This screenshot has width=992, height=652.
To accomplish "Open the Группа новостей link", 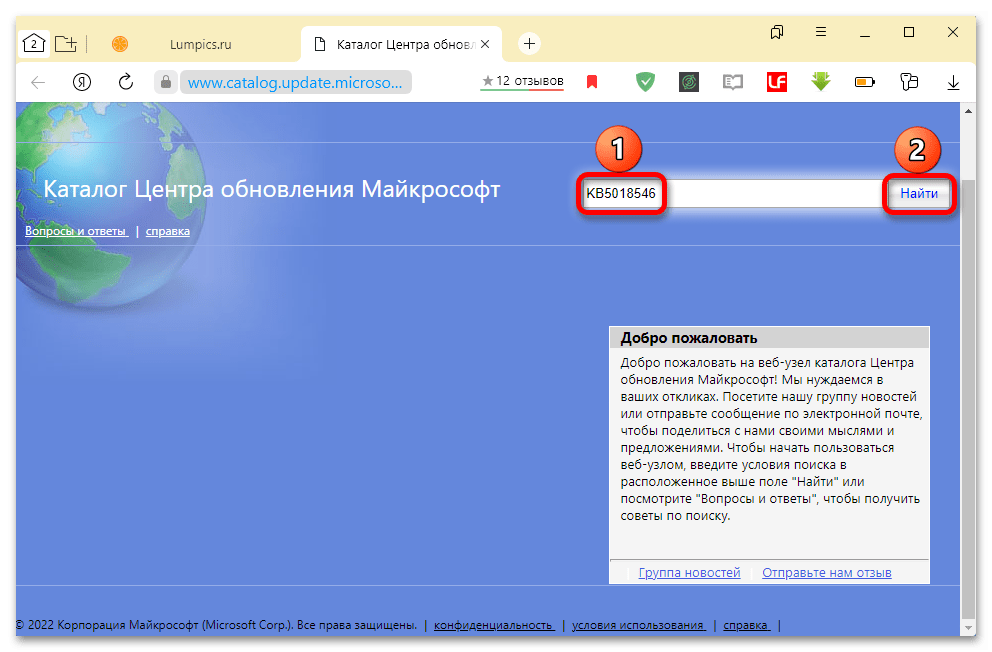I will (689, 573).
